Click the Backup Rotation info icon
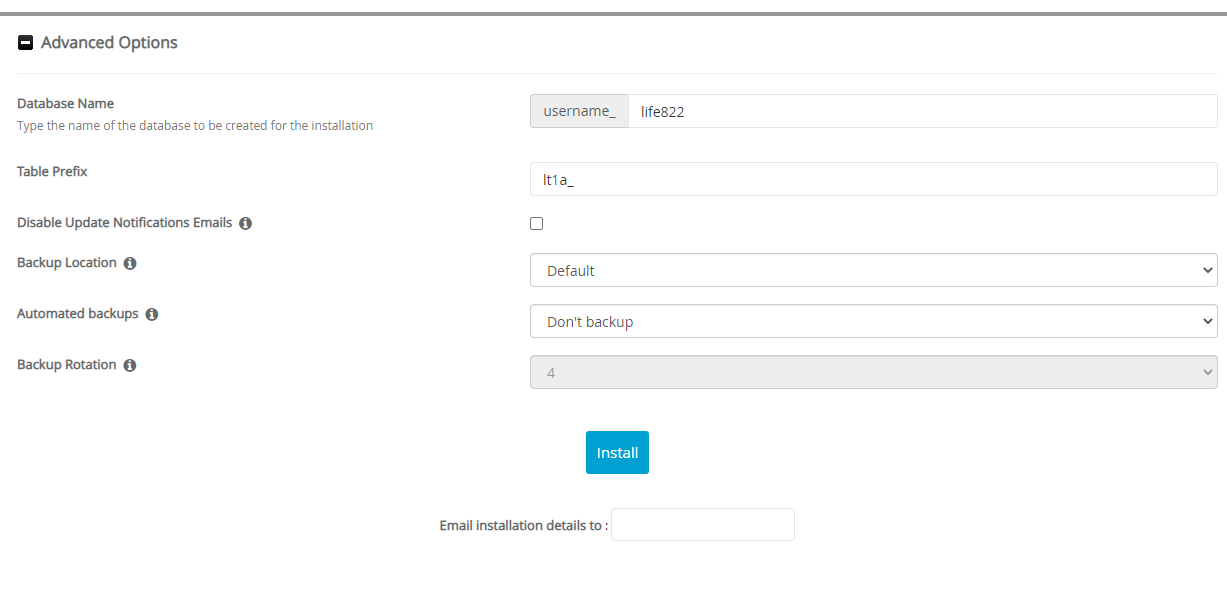The image size is (1227, 600). (130, 365)
